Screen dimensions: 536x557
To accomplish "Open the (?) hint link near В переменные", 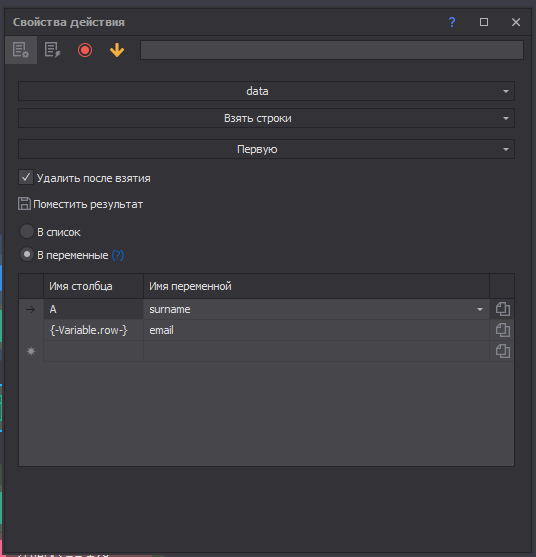I will (x=118, y=255).
